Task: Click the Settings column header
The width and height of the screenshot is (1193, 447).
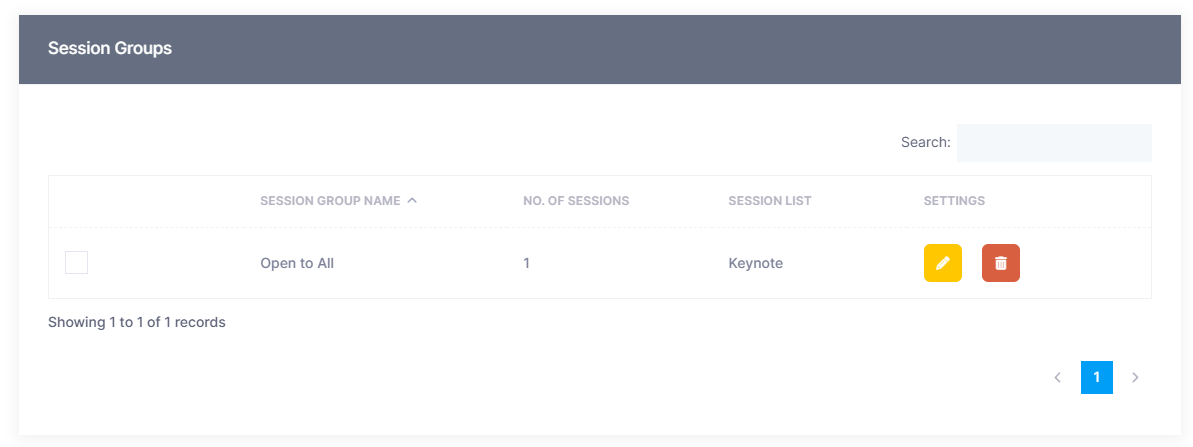Action: 953,200
